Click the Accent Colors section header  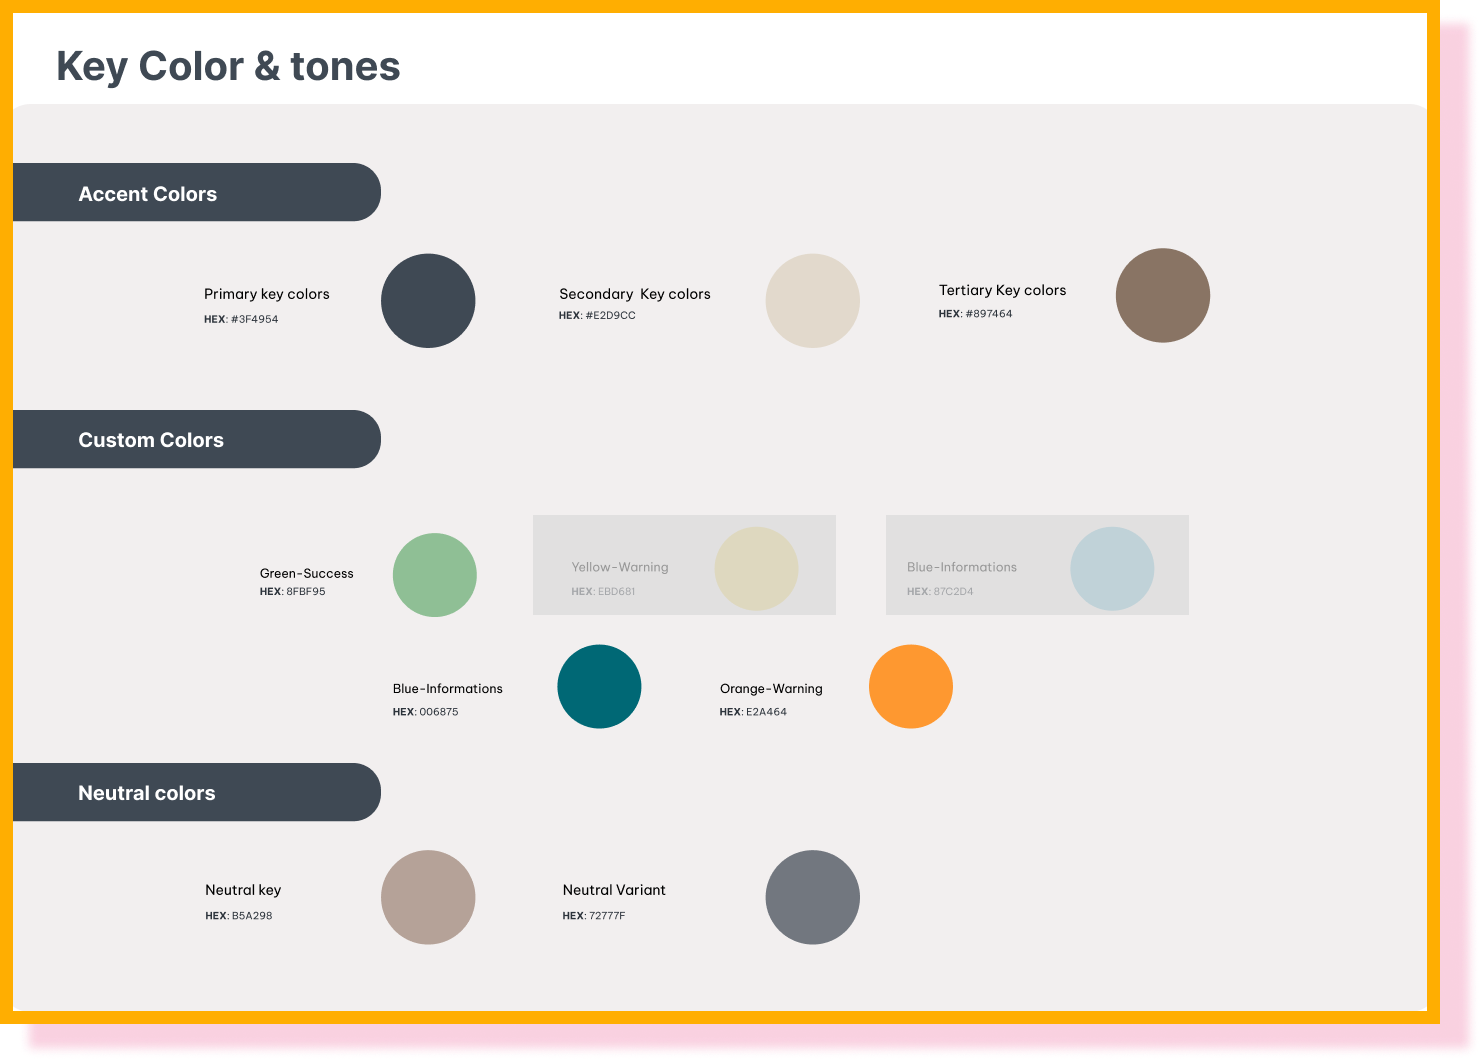pyautogui.click(x=148, y=194)
